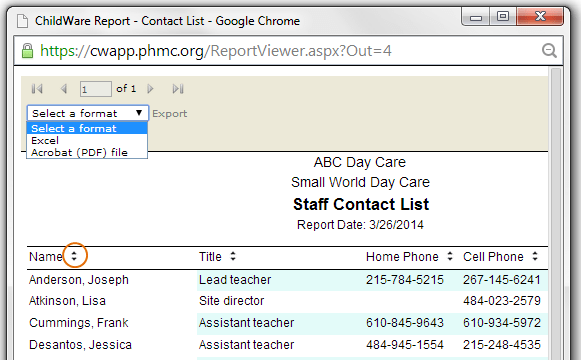
Task: Click home phone 610-845-9643
Action: 405,323
